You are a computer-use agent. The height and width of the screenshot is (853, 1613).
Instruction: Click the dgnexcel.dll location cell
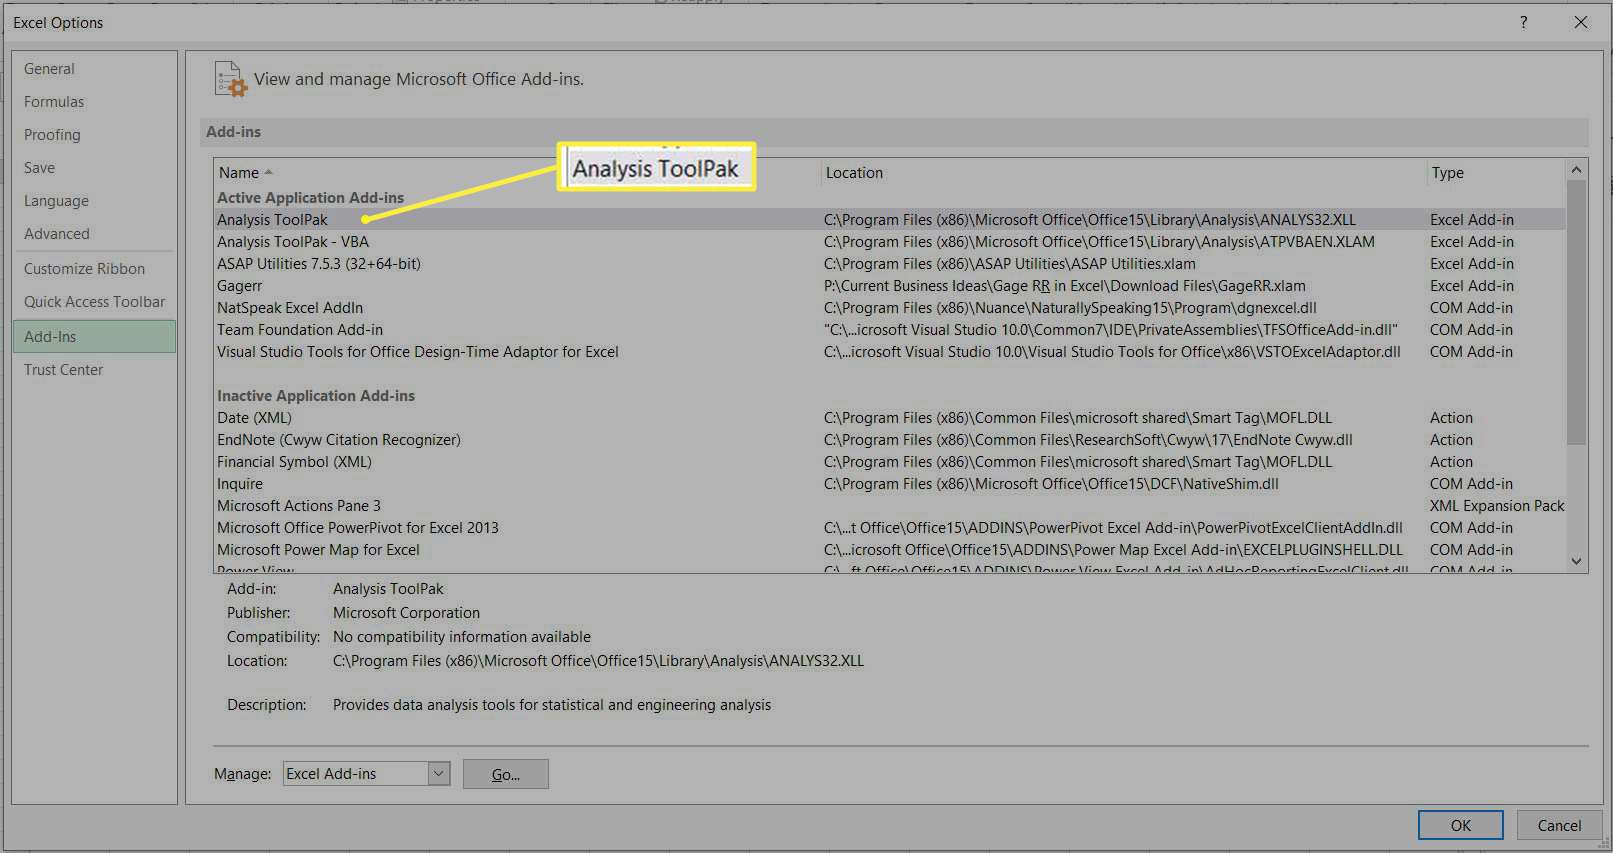(x=1070, y=308)
